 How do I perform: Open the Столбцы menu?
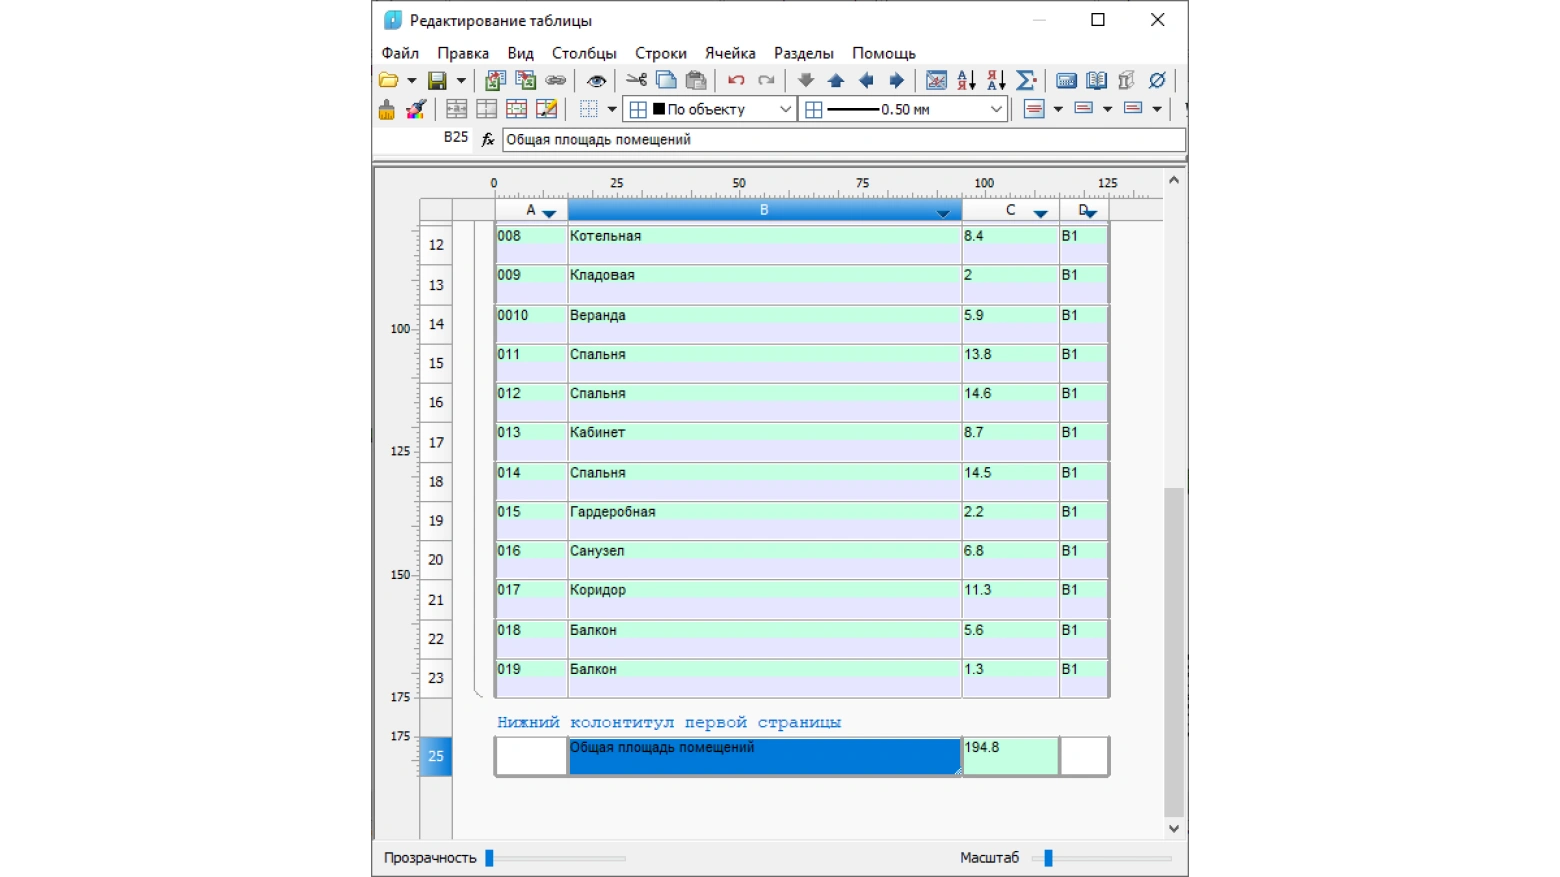coord(584,53)
